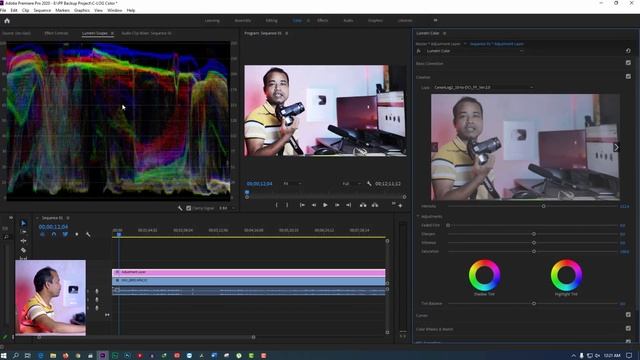Open the File menu
The width and height of the screenshot is (640, 360).
pyautogui.click(x=3, y=10)
